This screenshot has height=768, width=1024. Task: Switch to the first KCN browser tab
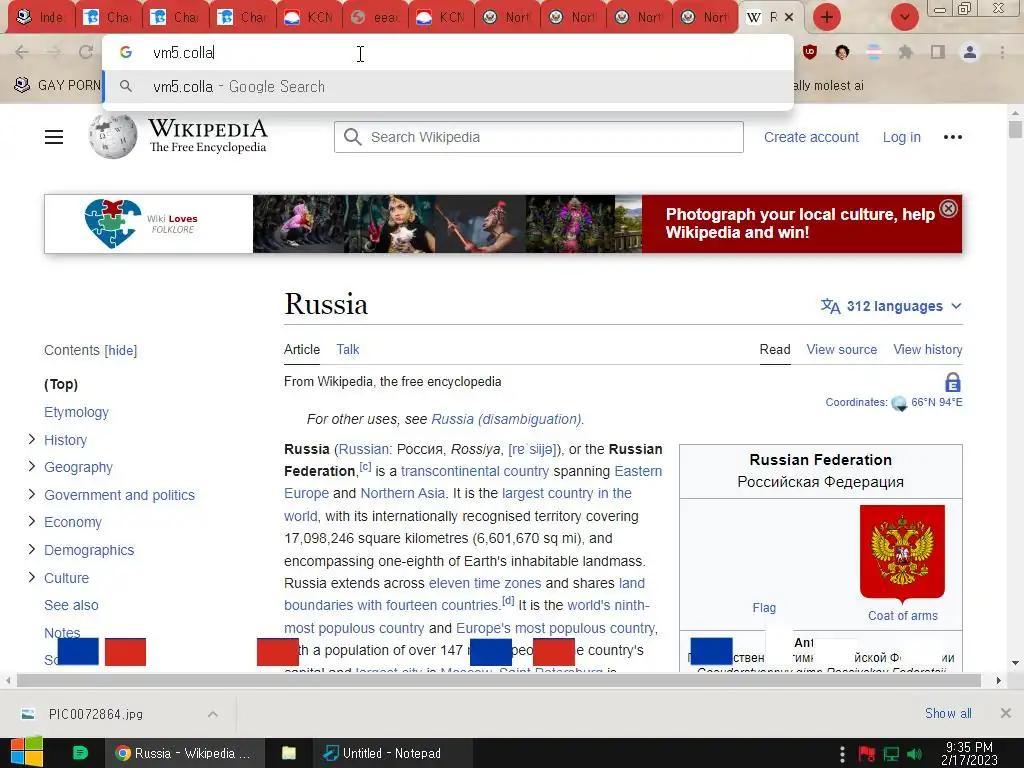pos(309,17)
